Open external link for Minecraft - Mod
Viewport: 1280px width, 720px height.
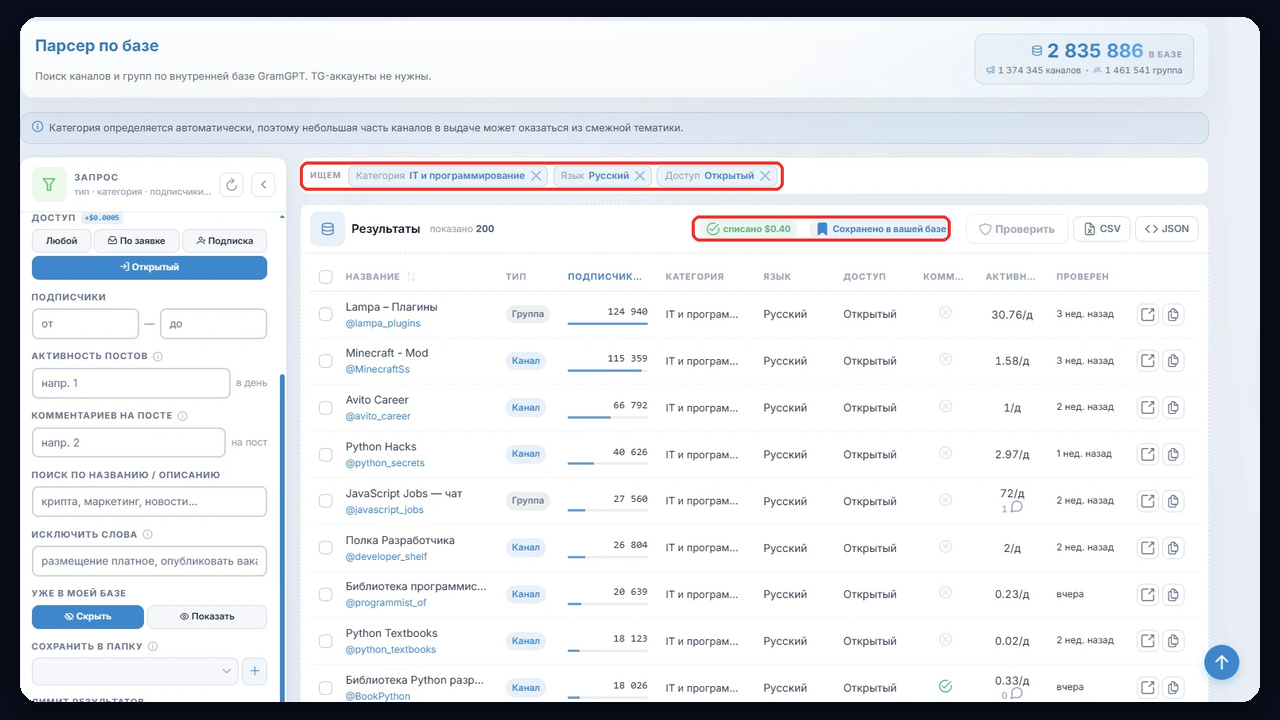(1148, 360)
